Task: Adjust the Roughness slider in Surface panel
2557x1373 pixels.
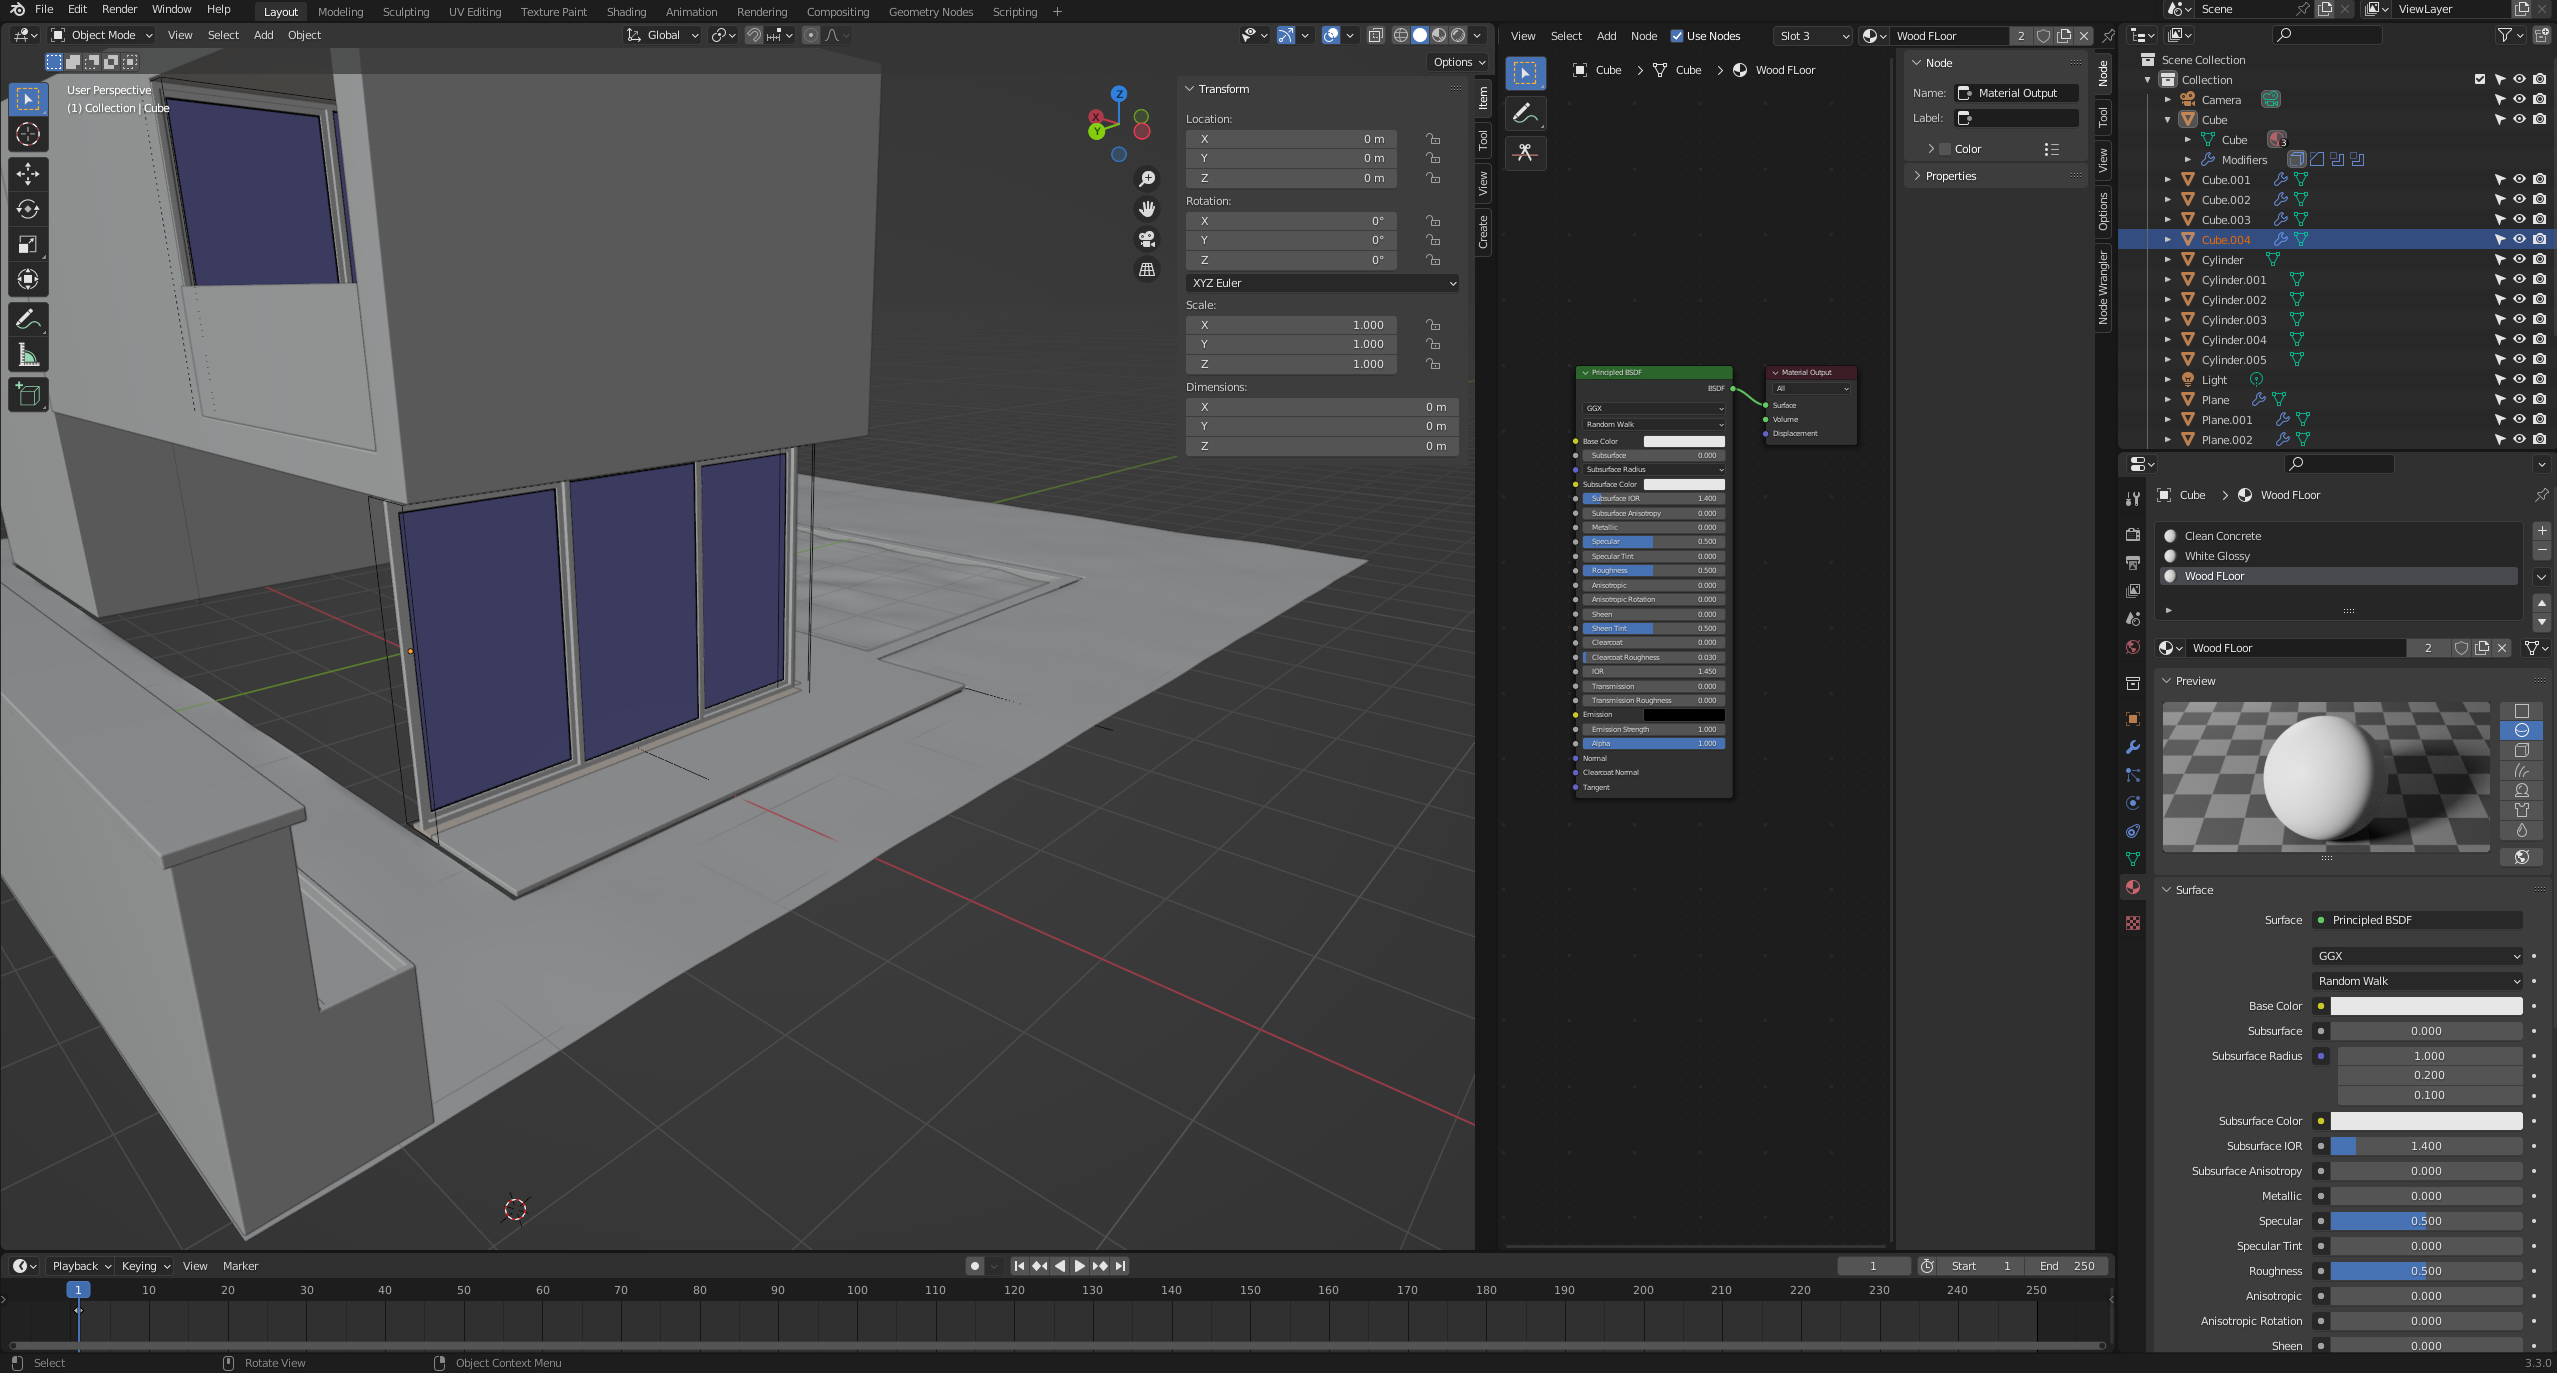Action: coord(2426,1271)
